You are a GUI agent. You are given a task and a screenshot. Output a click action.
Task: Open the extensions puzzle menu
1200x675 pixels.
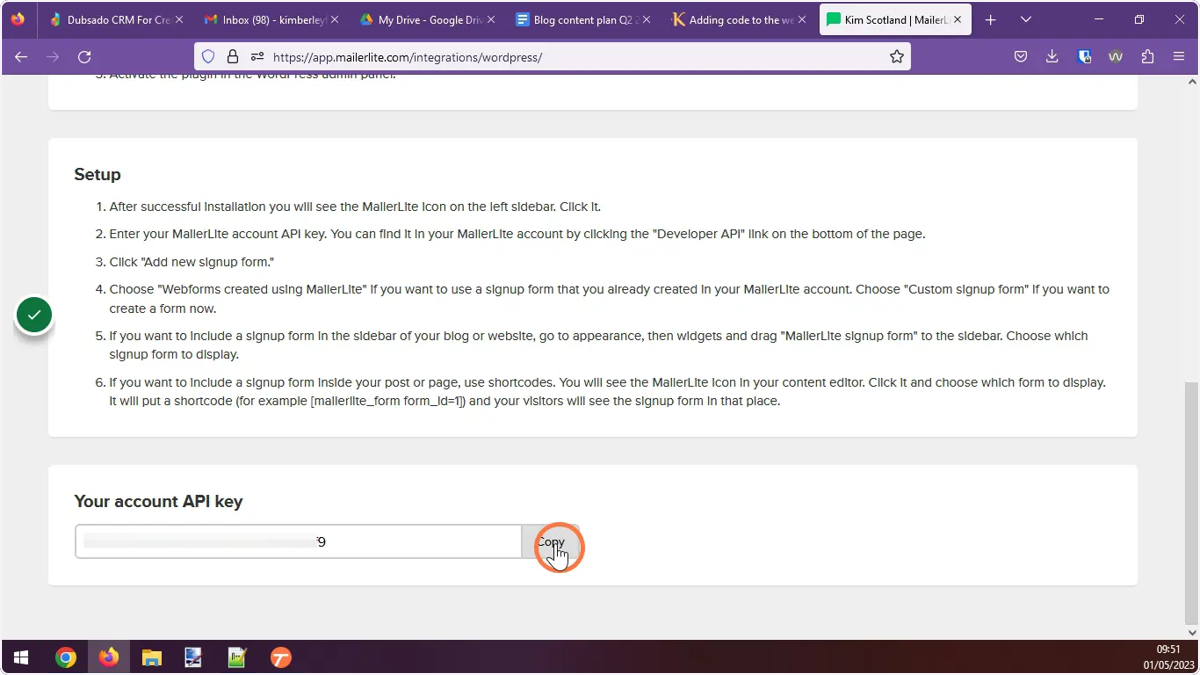(1147, 57)
